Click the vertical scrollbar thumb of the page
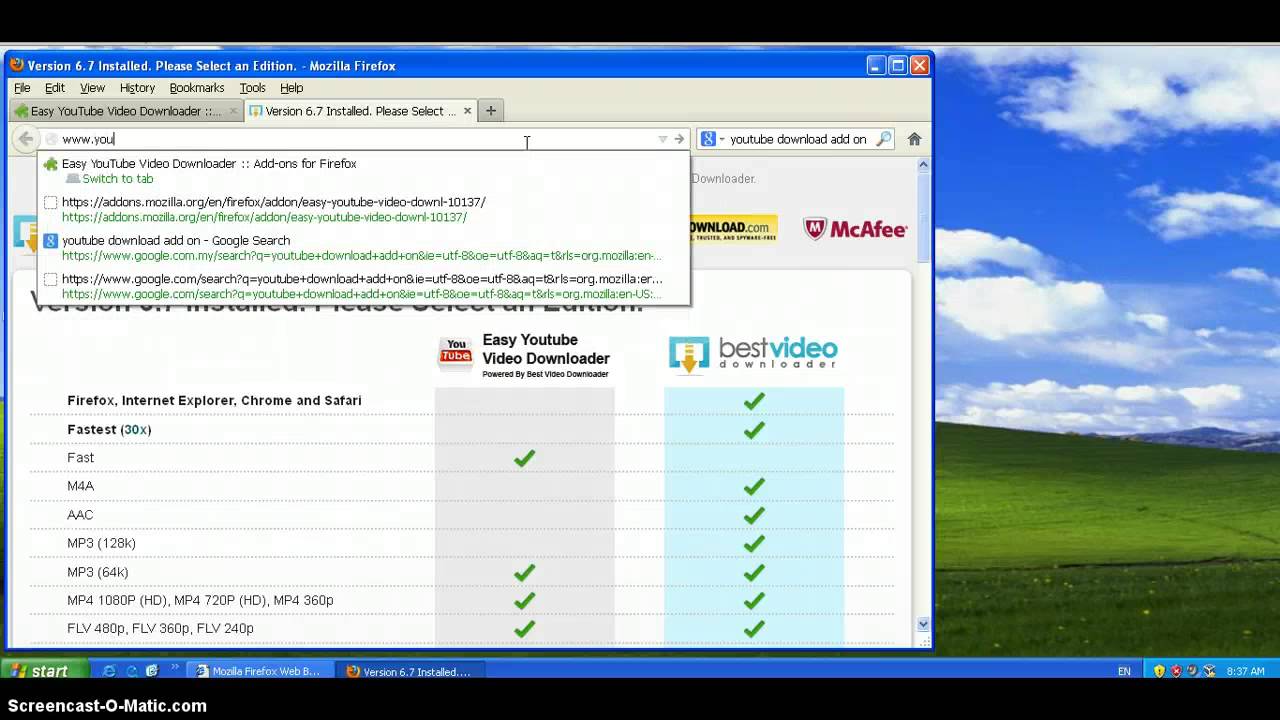Viewport: 1280px width, 720px height. 923,218
